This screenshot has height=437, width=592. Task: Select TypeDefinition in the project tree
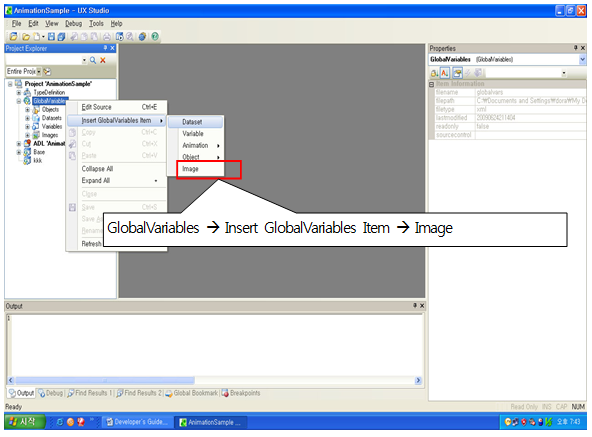coord(49,93)
